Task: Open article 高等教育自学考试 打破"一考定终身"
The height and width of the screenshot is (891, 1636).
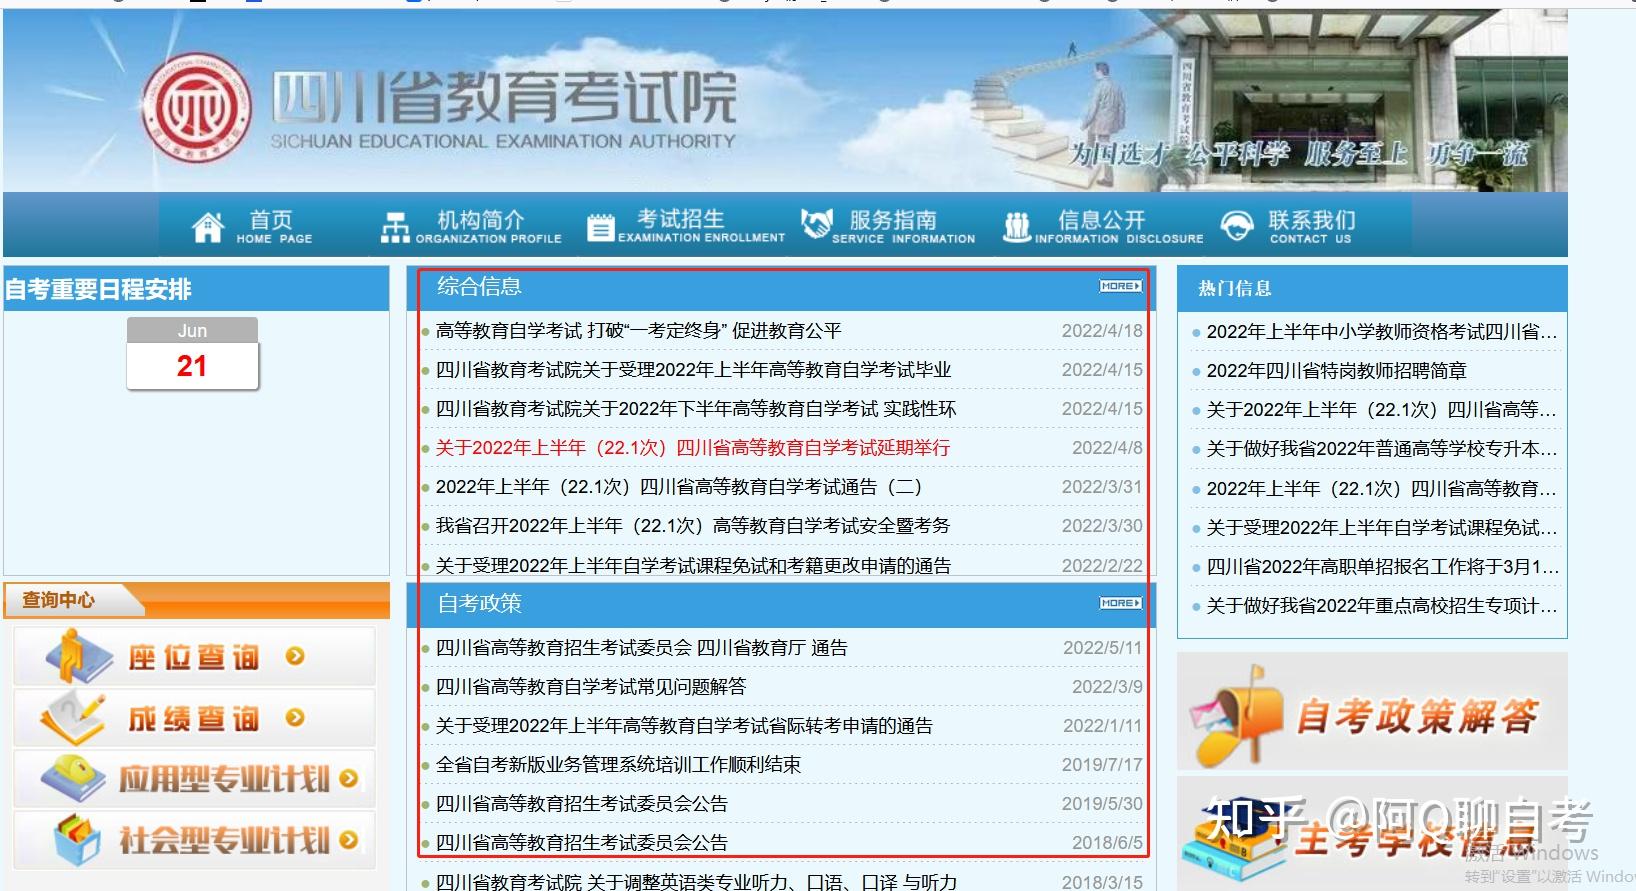Action: [638, 331]
